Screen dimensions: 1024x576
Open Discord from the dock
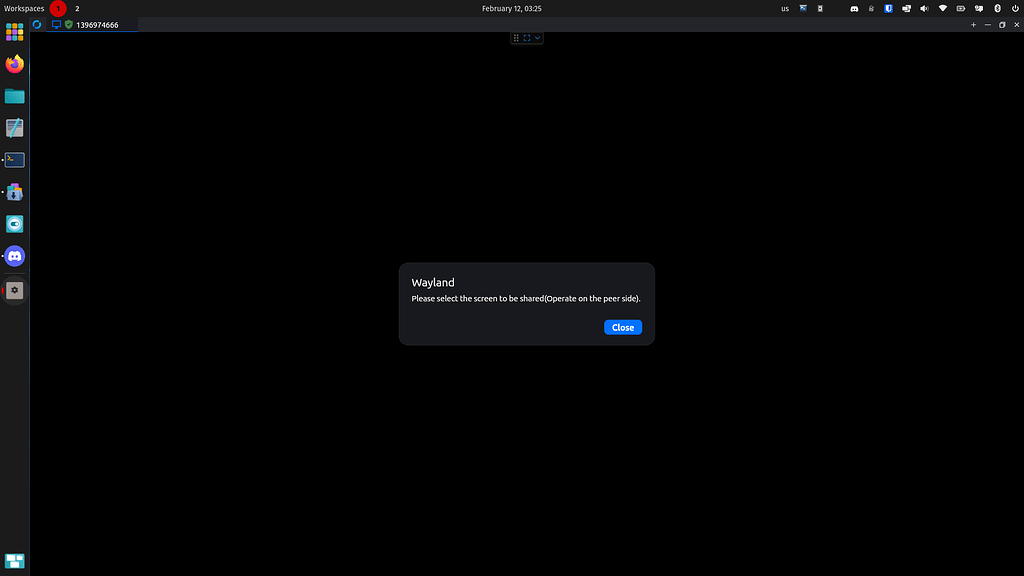[14, 256]
